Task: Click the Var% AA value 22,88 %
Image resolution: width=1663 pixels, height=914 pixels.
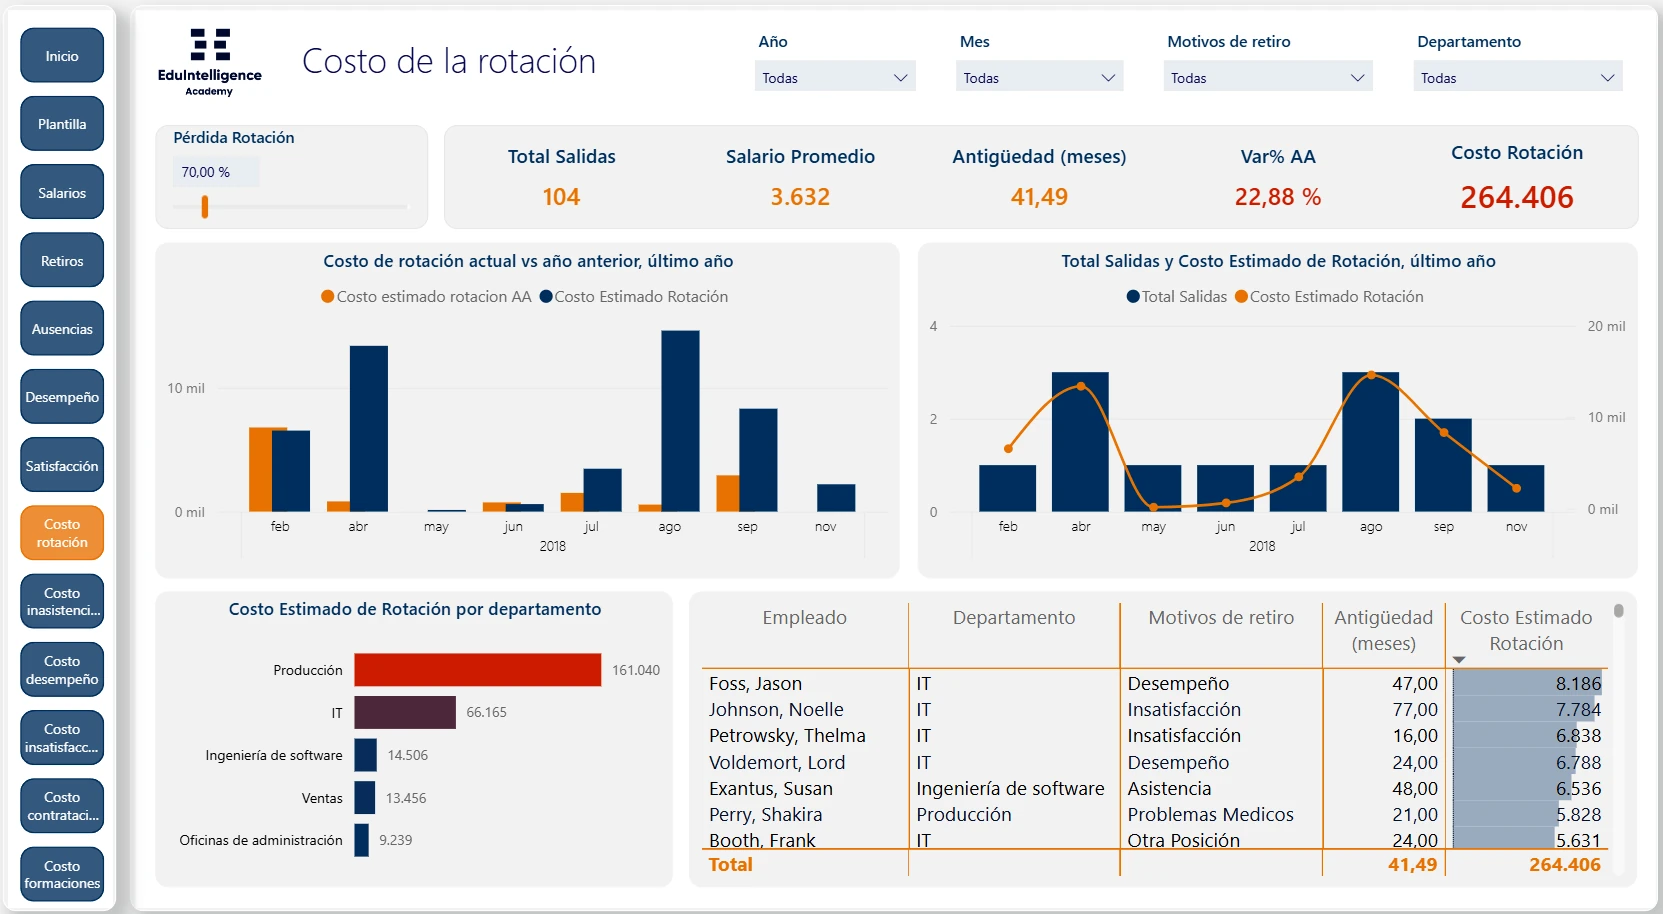Action: point(1277,197)
